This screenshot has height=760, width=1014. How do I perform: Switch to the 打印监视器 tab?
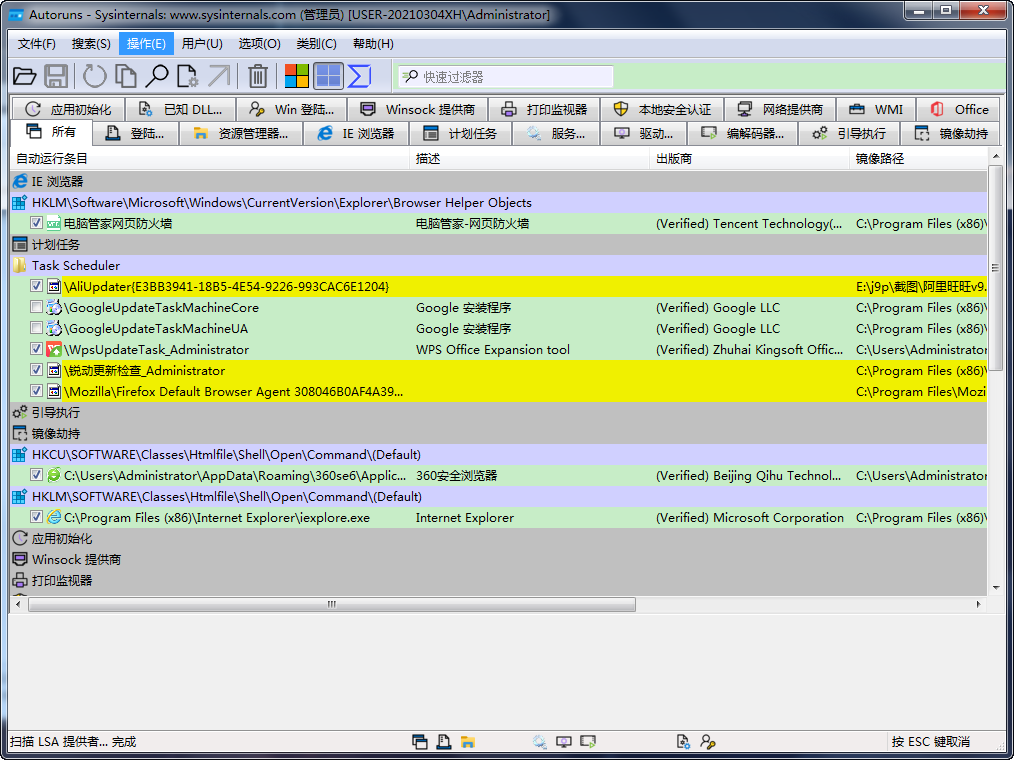tap(545, 109)
